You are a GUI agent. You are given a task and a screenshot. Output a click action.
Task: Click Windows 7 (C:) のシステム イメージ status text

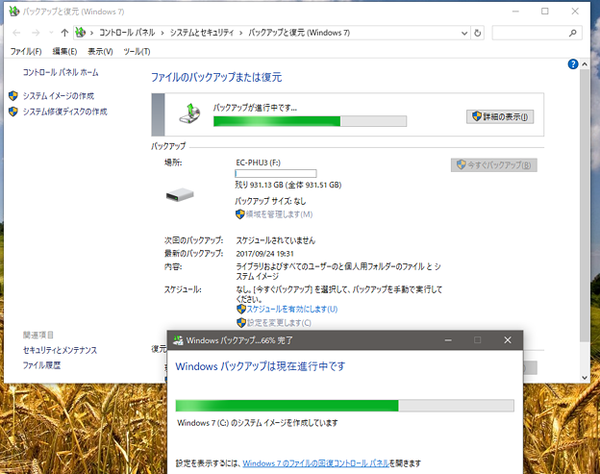tap(258, 423)
